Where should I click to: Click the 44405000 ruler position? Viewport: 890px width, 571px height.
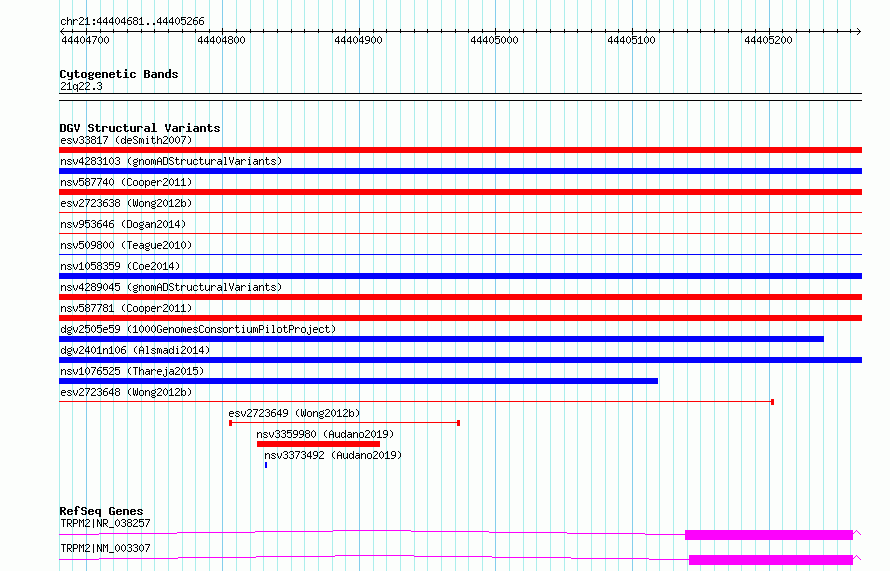(x=494, y=40)
